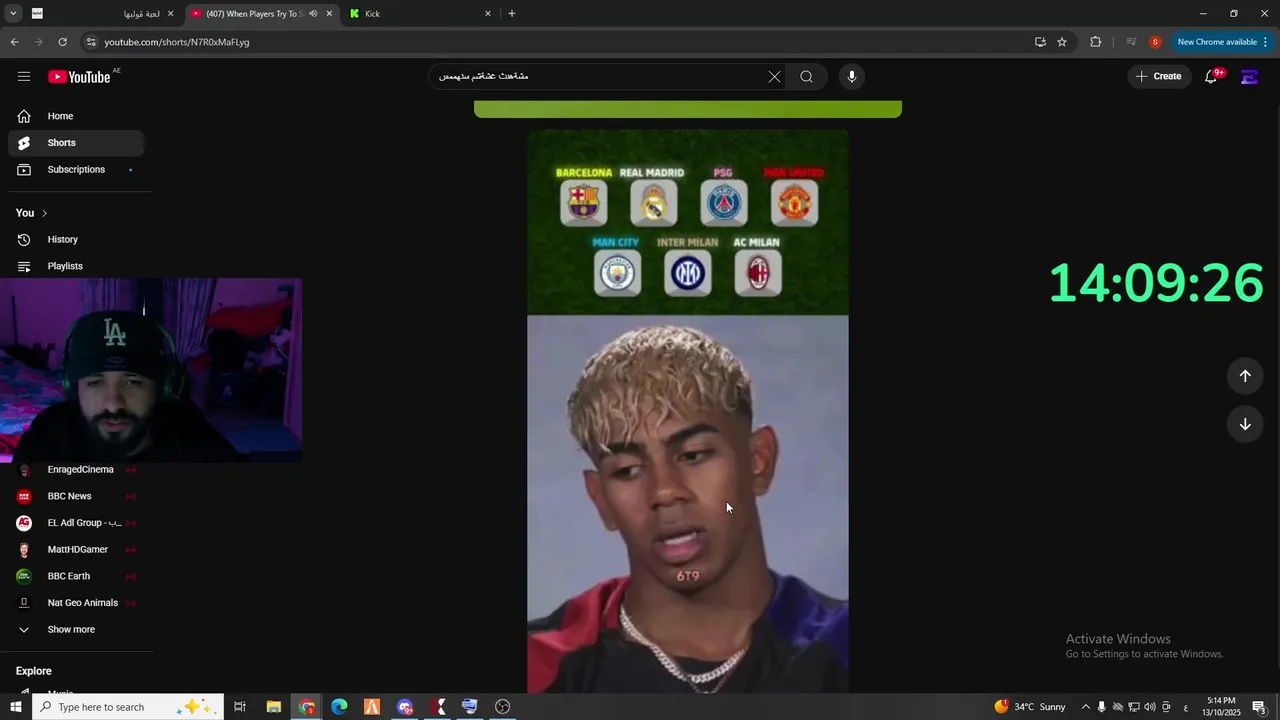Image resolution: width=1280 pixels, height=720 pixels.
Task: Open Subscriptions in sidebar
Action: (75, 170)
